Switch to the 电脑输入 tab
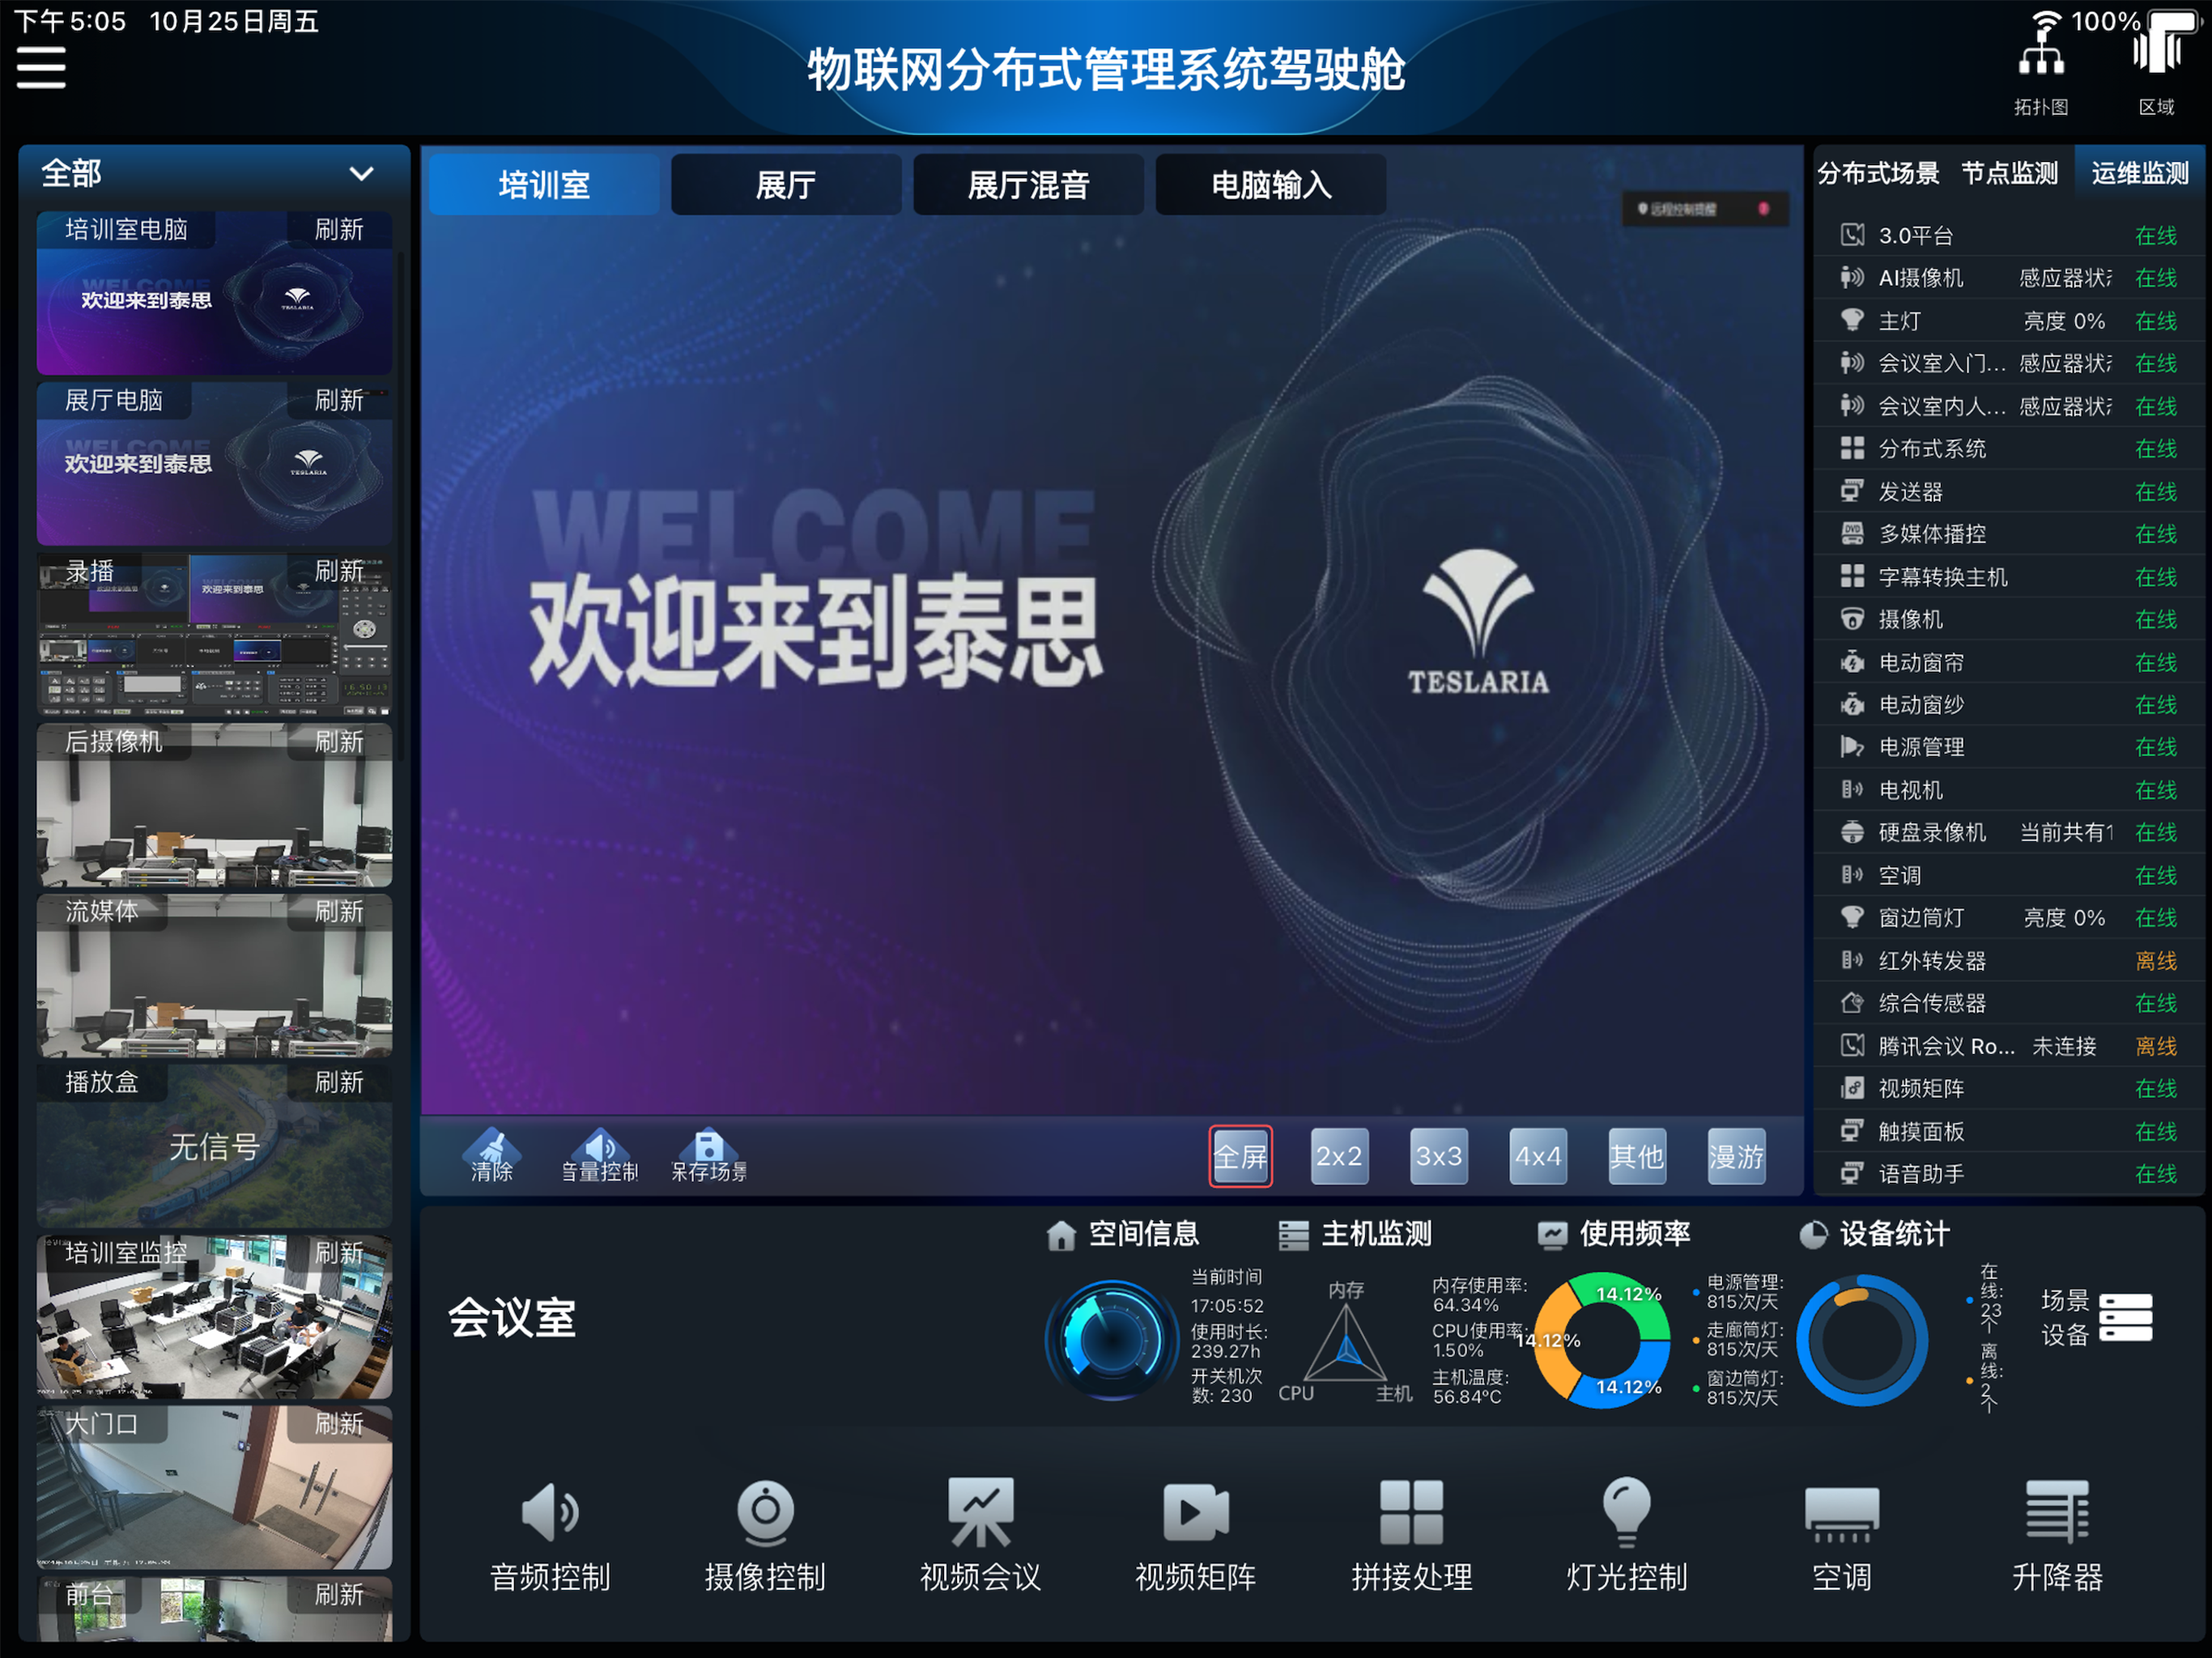2212x1658 pixels. pos(1271,184)
